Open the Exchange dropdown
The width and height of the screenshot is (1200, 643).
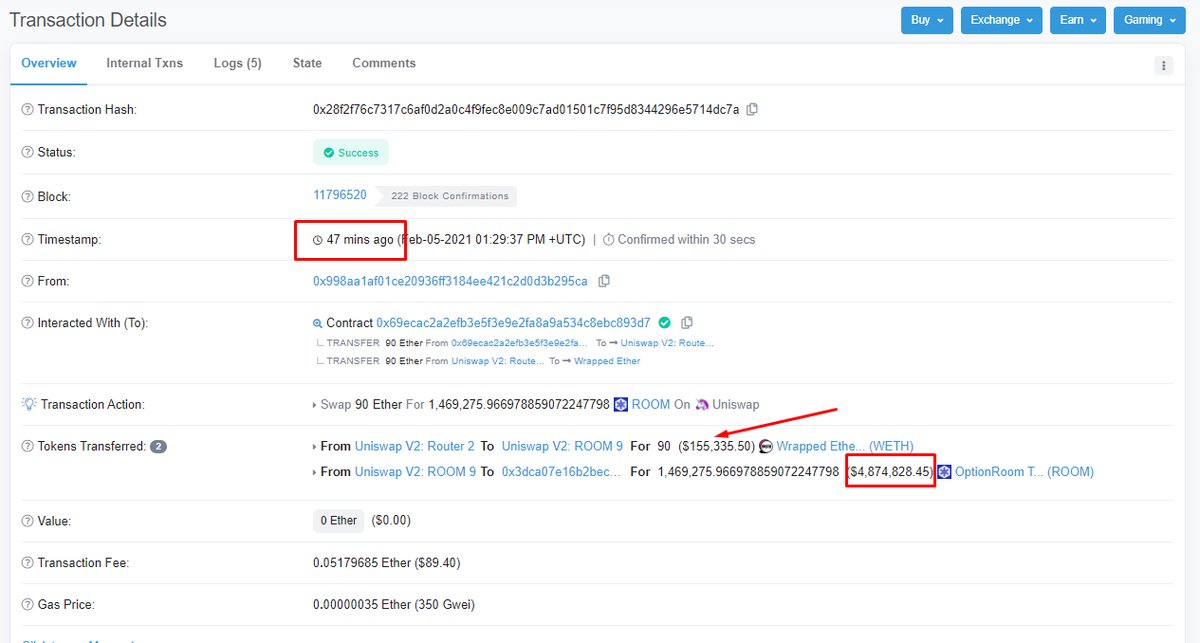click(1001, 20)
